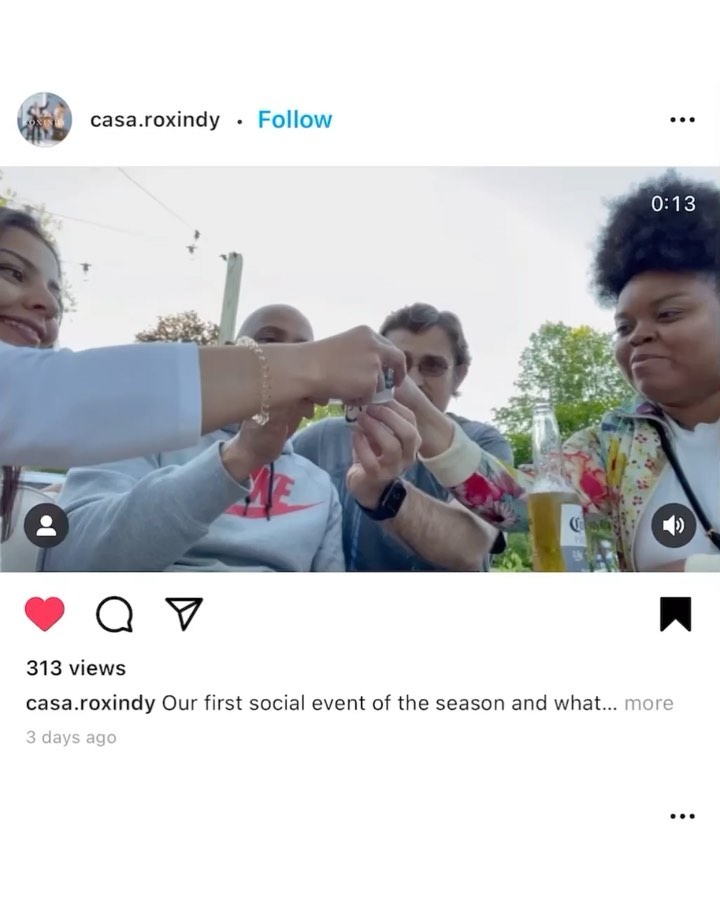The height and width of the screenshot is (900, 720).
Task: Open casa.roxindy username in post header
Action: click(x=155, y=120)
